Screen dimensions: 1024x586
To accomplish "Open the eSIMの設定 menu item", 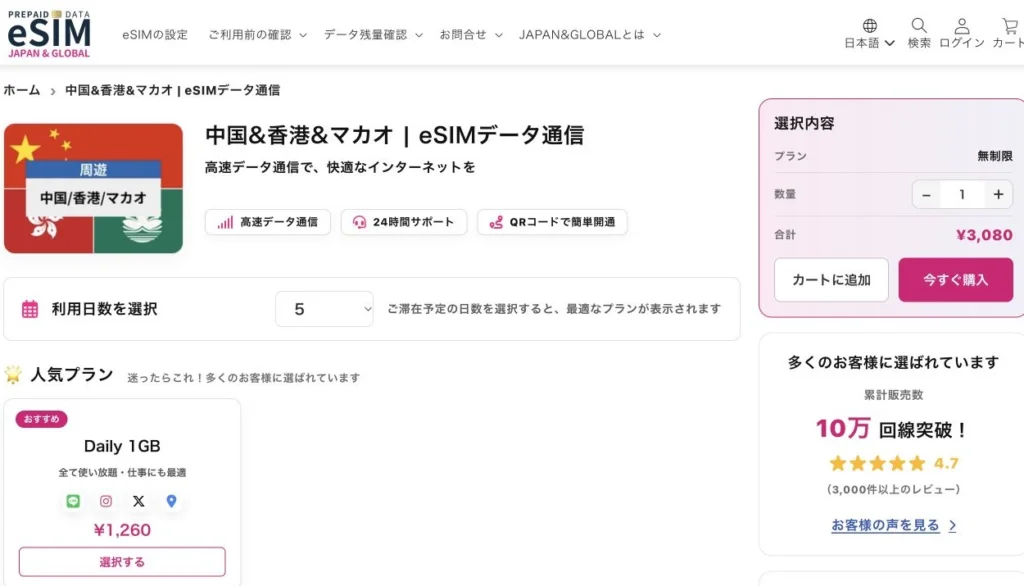I will [155, 35].
